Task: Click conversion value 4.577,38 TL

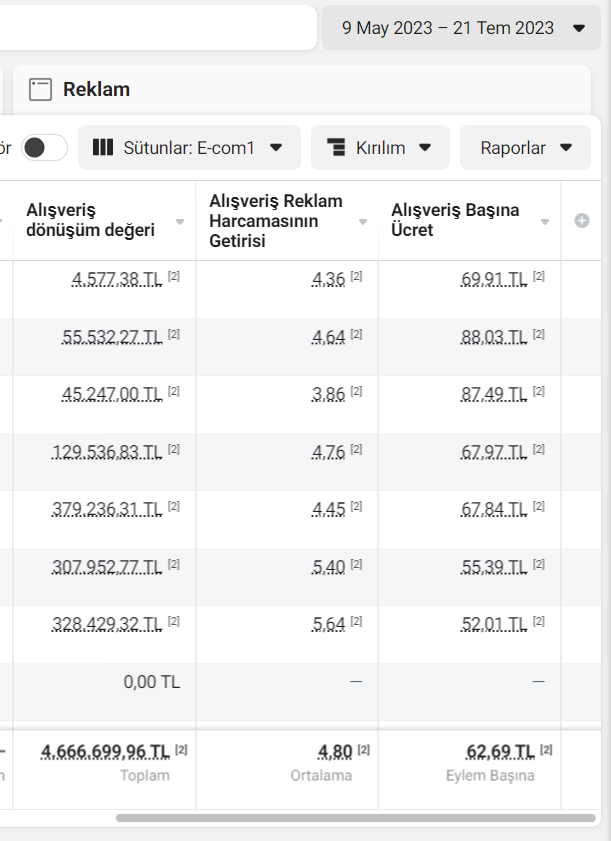Action: coord(117,279)
